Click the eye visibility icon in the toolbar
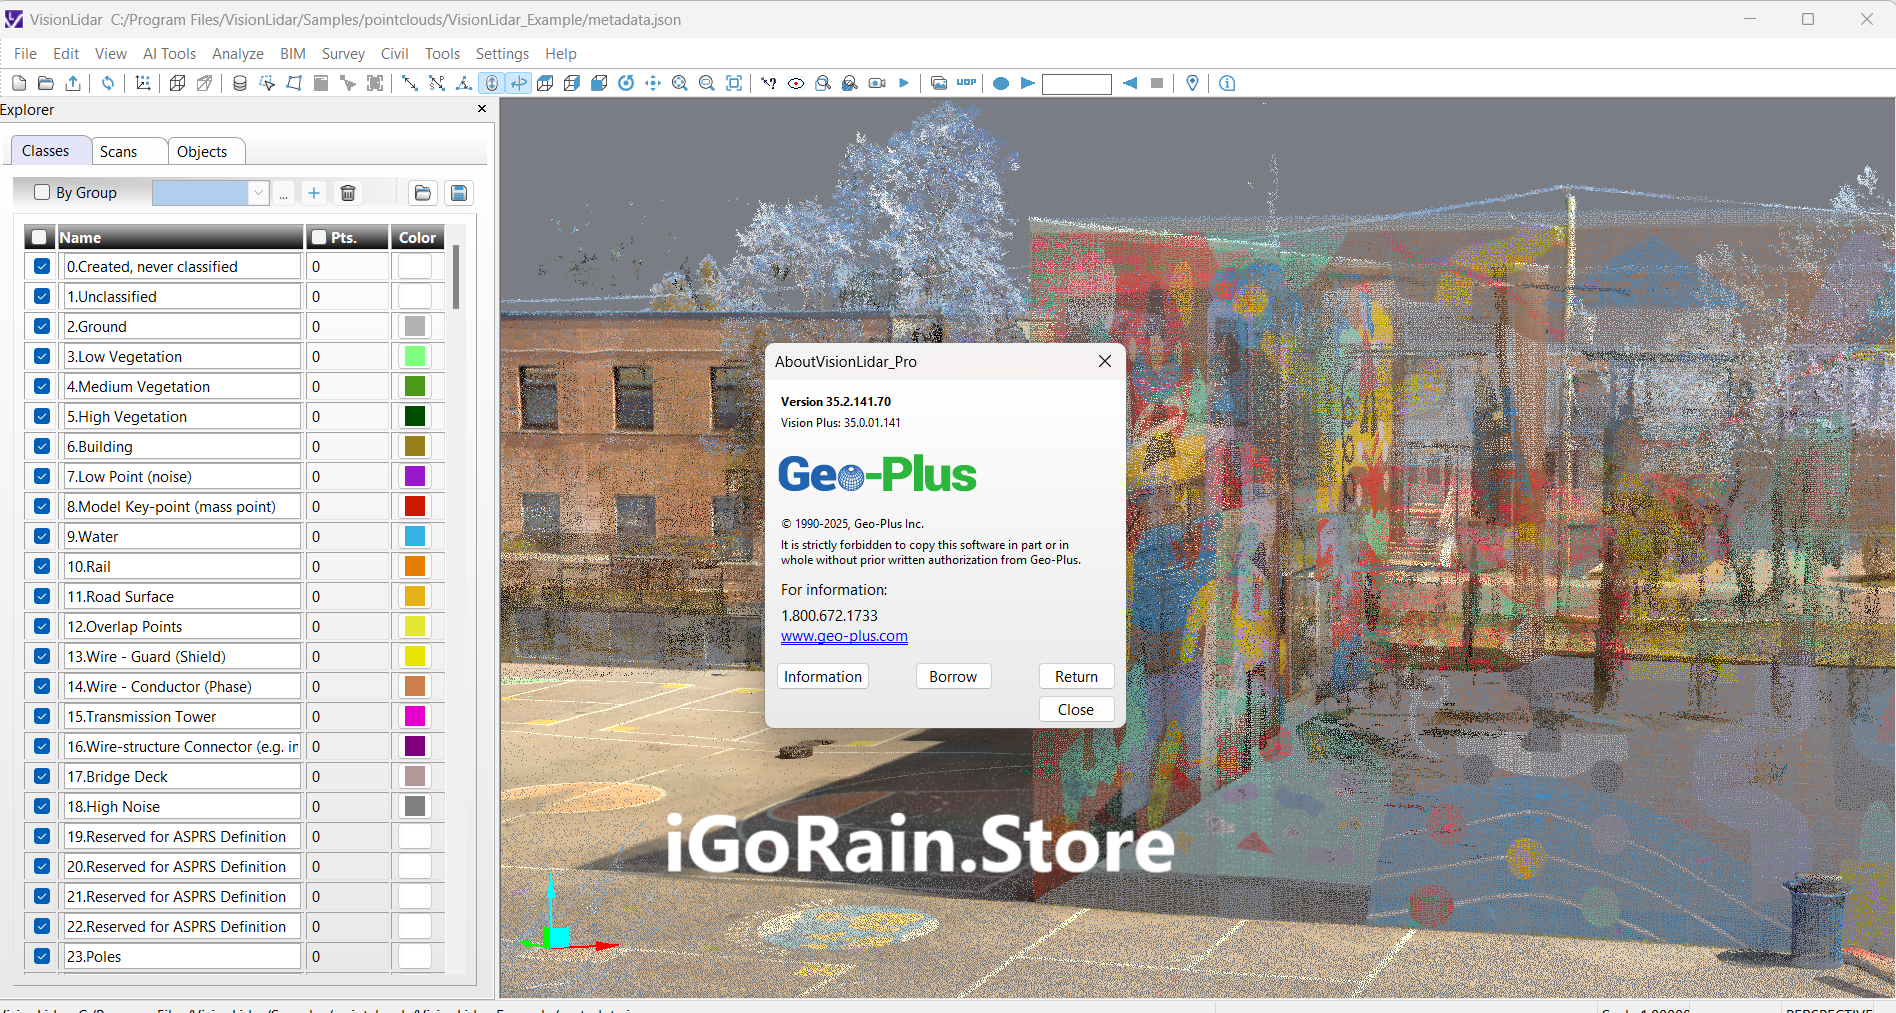Screen dimensions: 1896x1013 point(796,83)
